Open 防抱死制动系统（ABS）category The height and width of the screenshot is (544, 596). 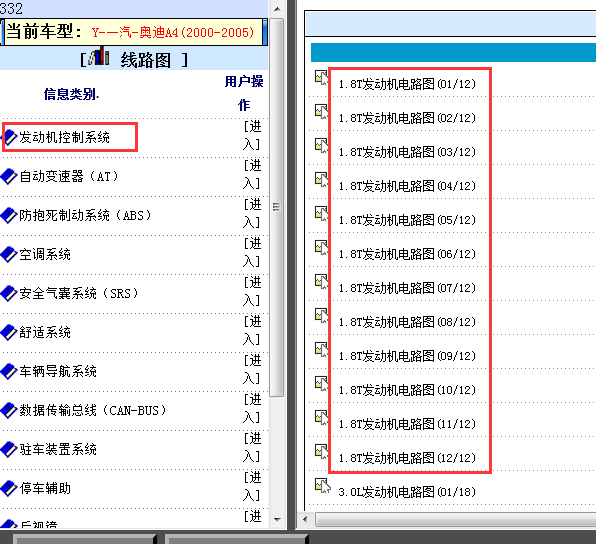click(85, 216)
